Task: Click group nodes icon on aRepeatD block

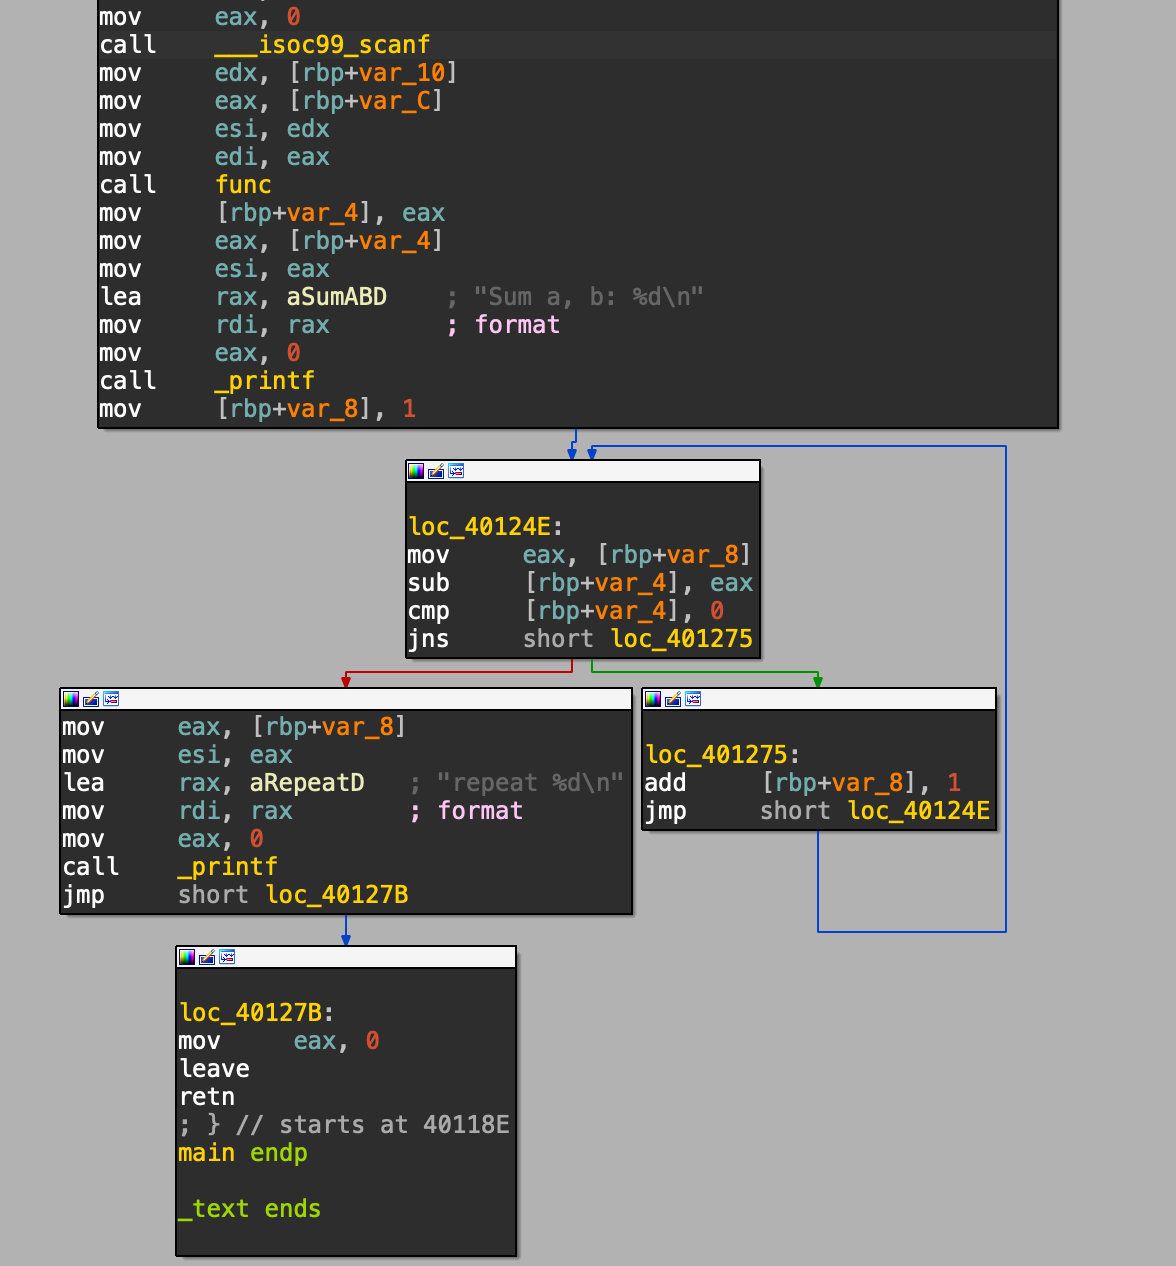Action: [x=111, y=699]
